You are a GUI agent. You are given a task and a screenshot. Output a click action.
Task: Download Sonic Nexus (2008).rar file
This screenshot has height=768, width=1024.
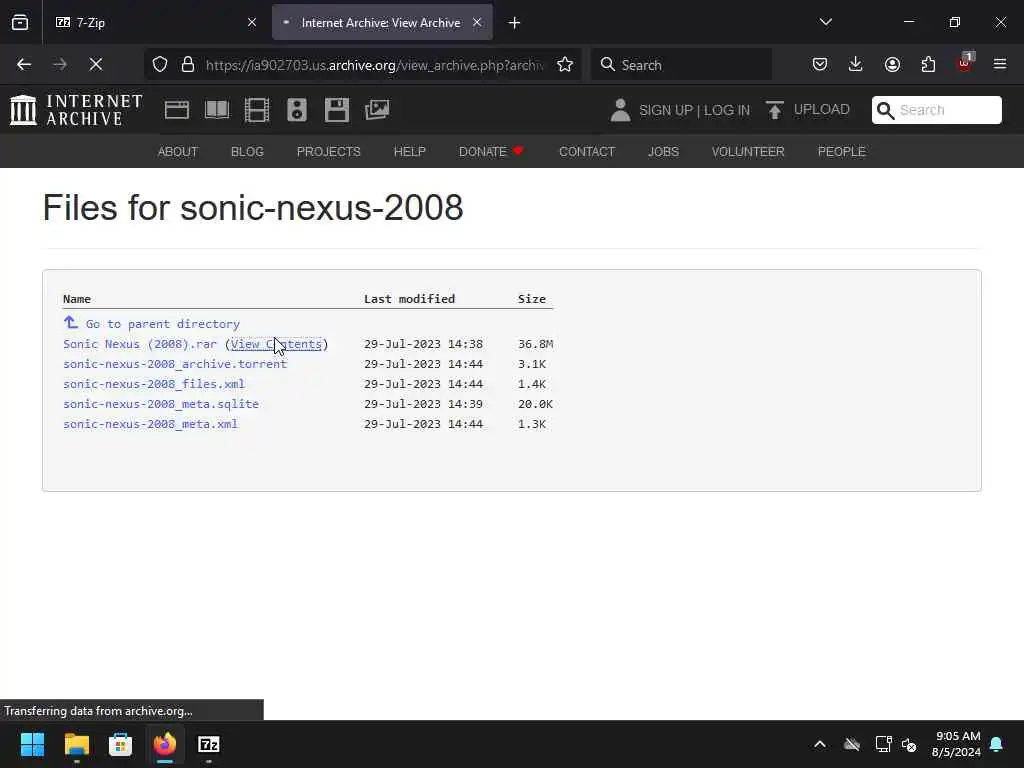point(140,344)
